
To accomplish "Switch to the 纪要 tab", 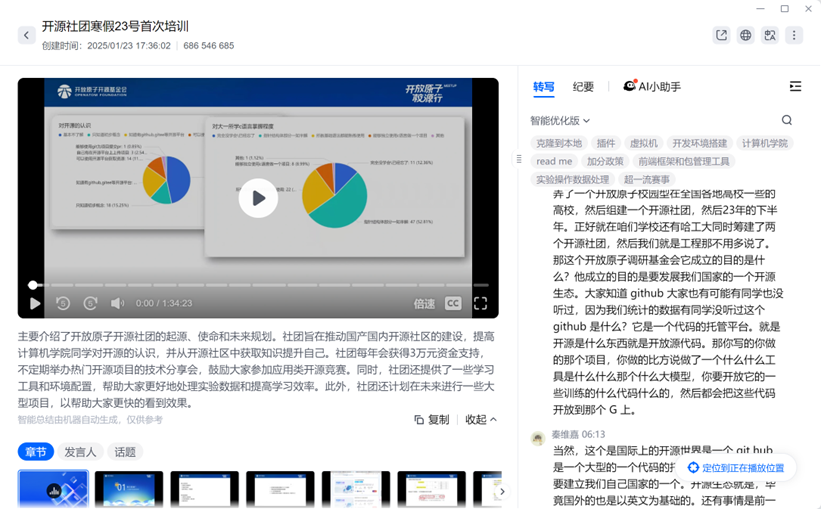I will tap(583, 87).
